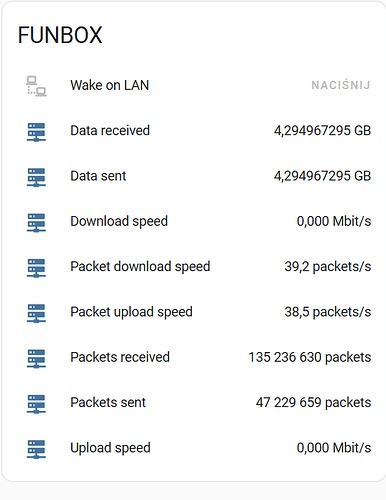Click the 38,5 packets/s value
This screenshot has width=386, height=500.
pyautogui.click(x=328, y=312)
